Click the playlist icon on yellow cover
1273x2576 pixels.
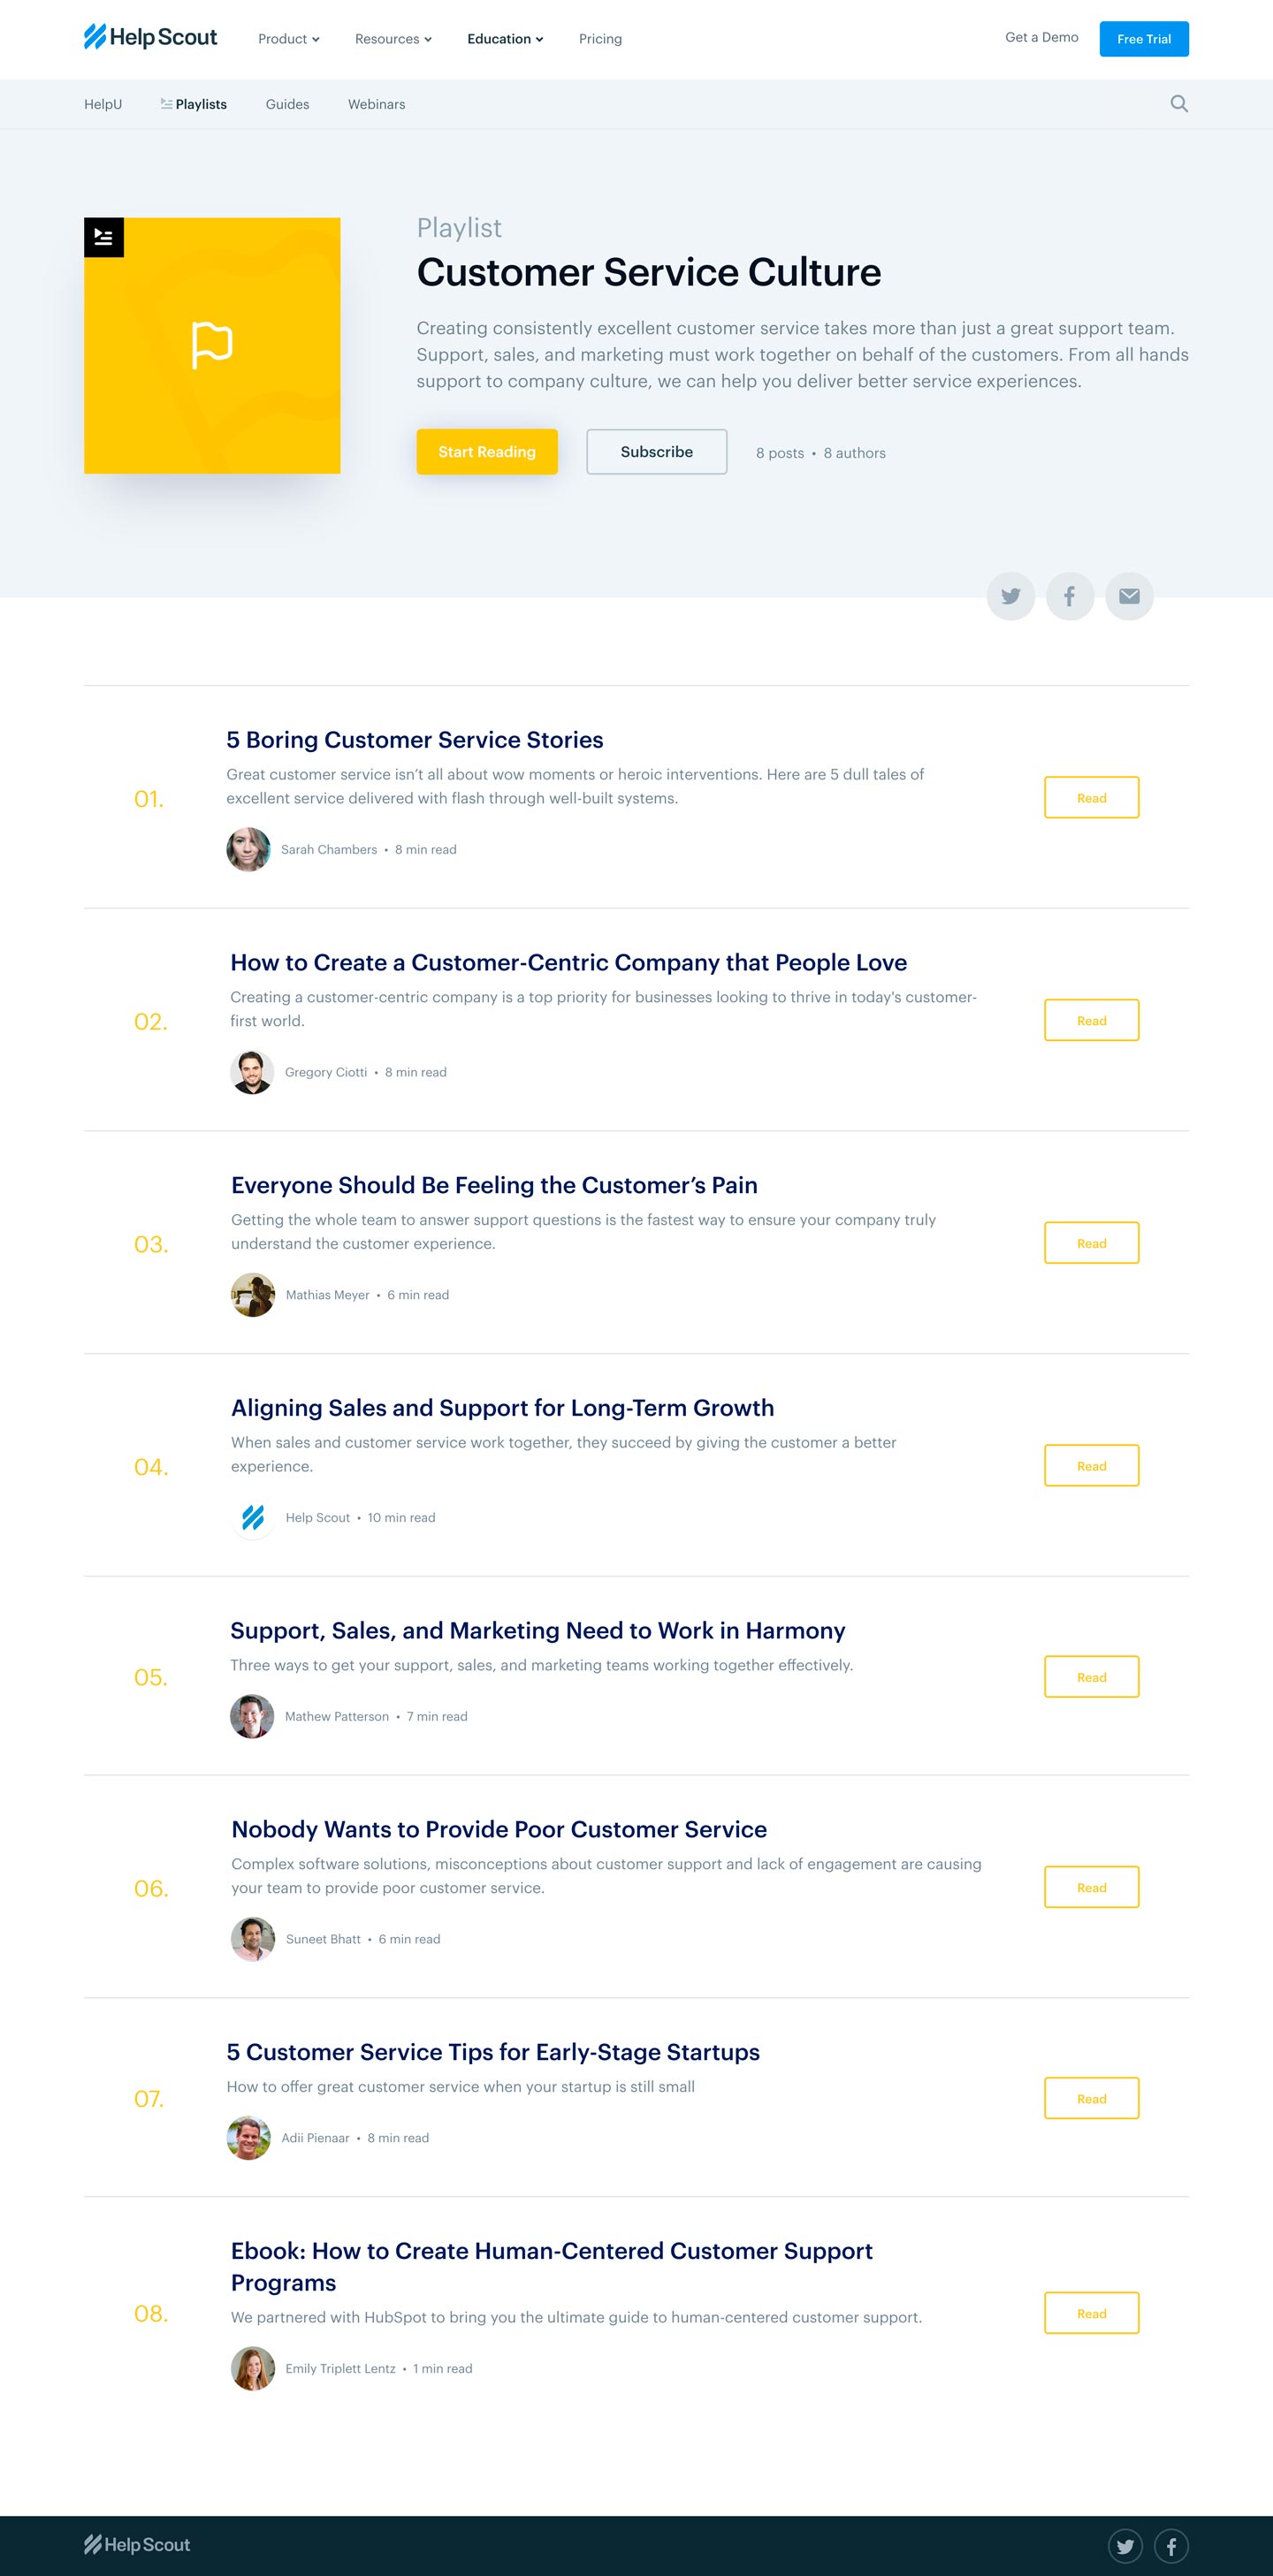point(104,237)
